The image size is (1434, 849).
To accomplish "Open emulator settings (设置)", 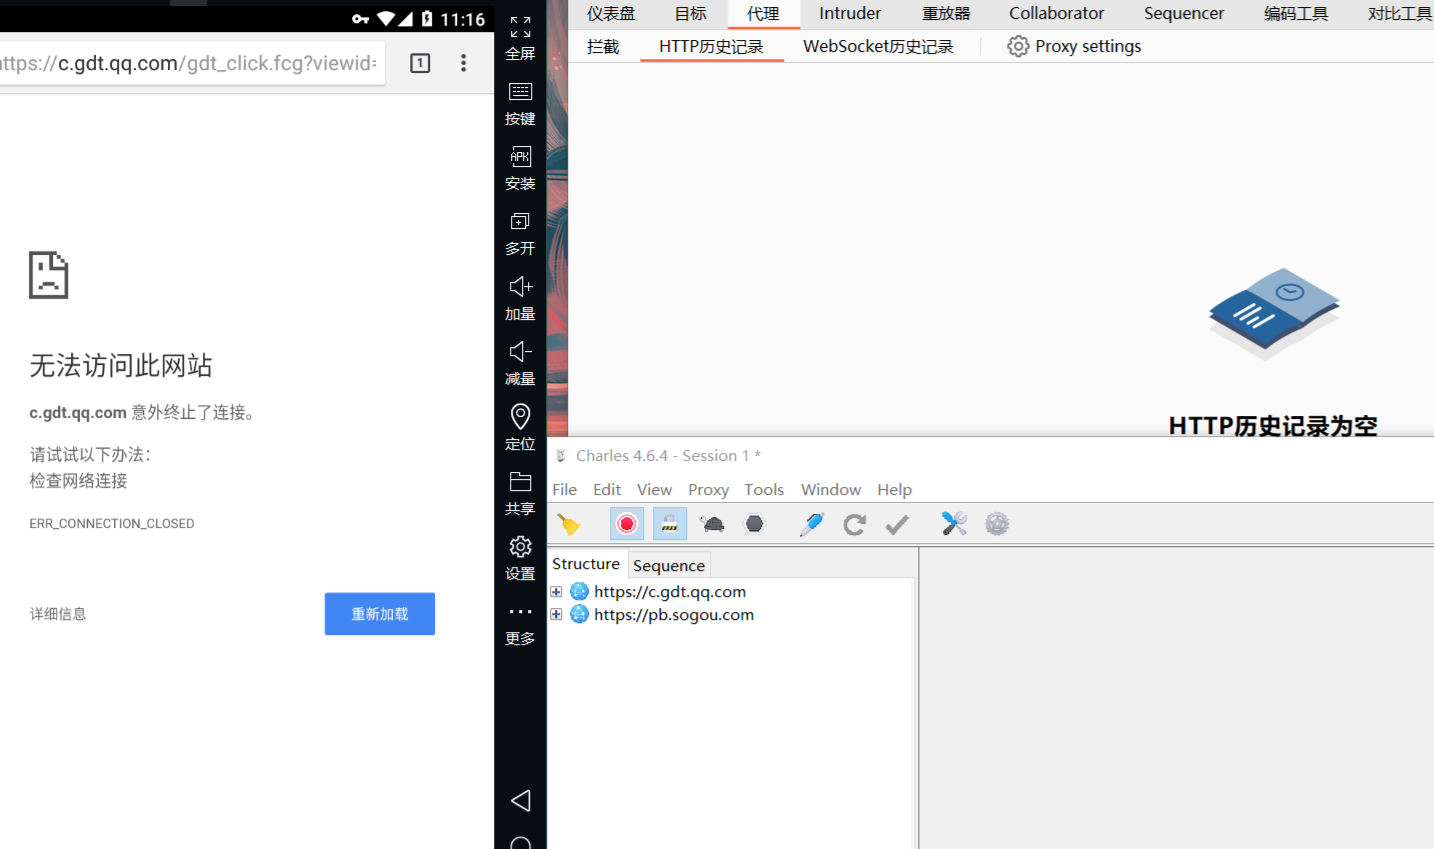I will coord(520,559).
